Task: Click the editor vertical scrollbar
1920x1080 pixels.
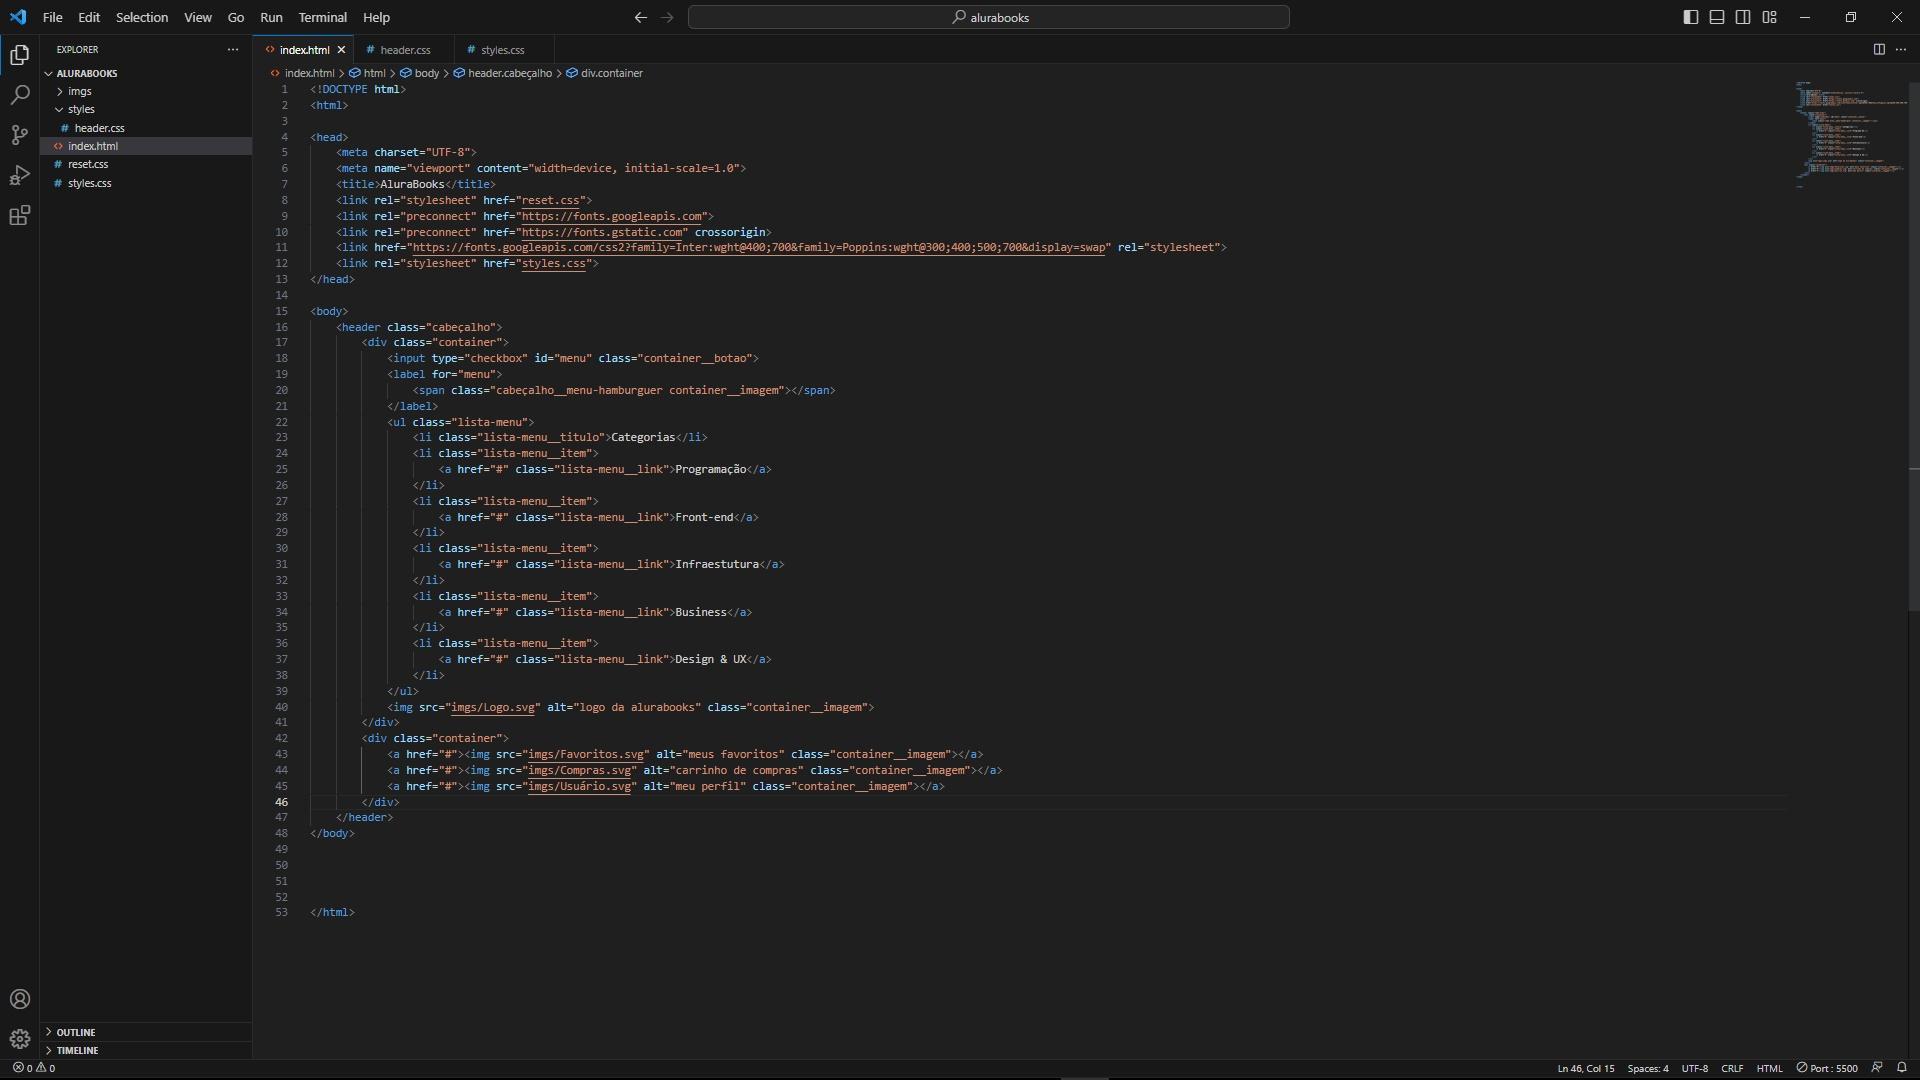Action: (1914, 345)
